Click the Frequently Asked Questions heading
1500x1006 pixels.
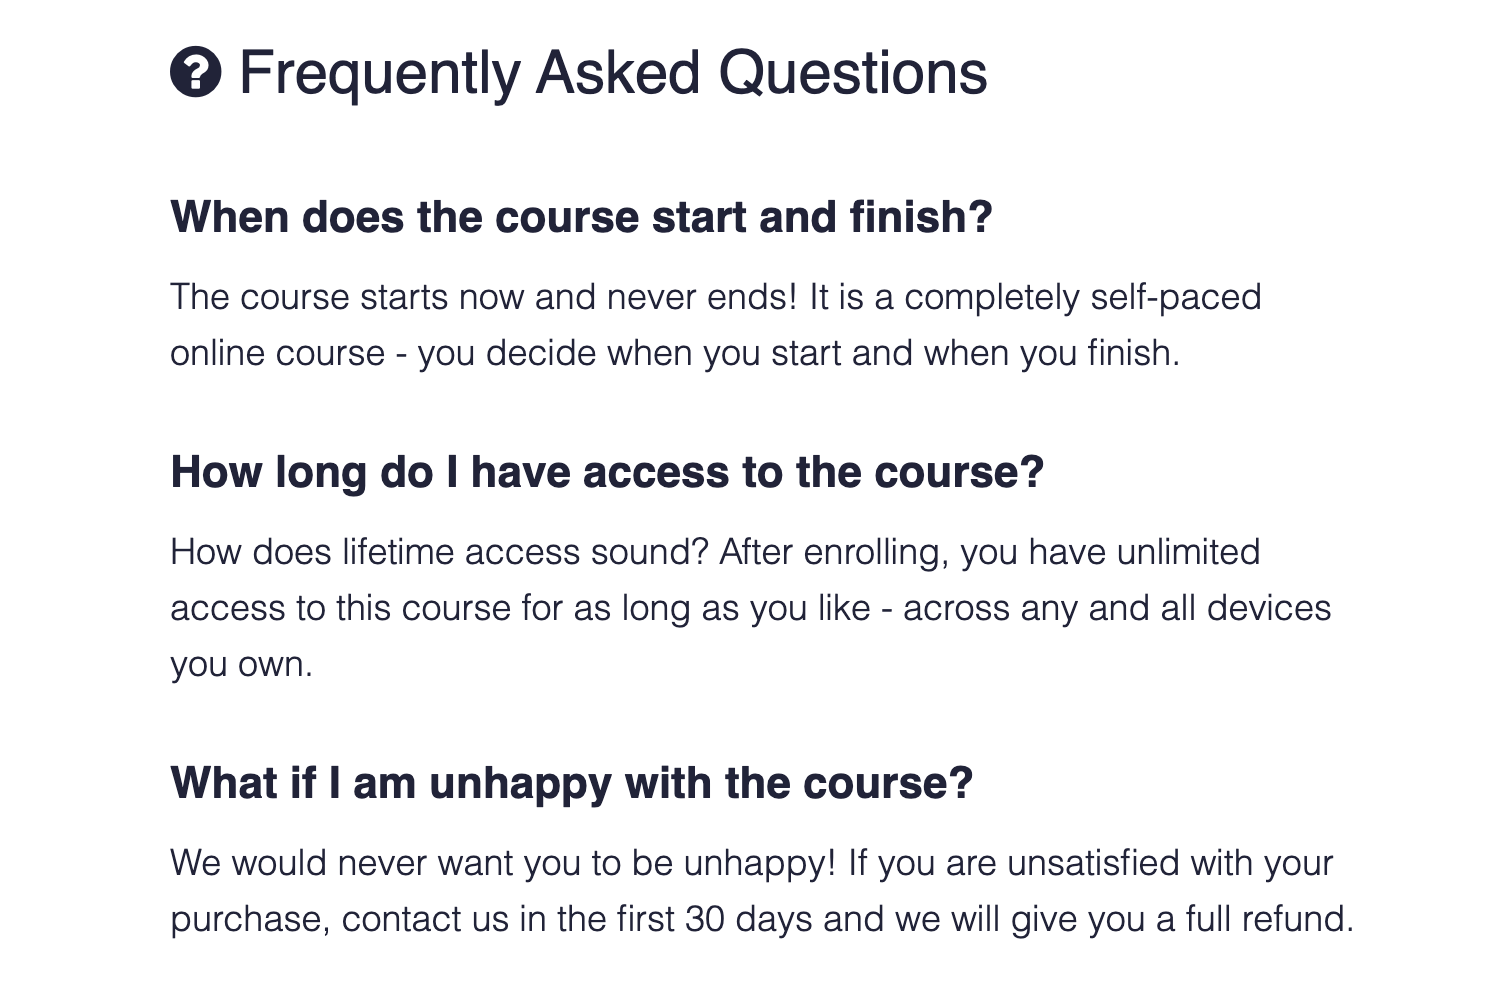pyautogui.click(x=612, y=73)
